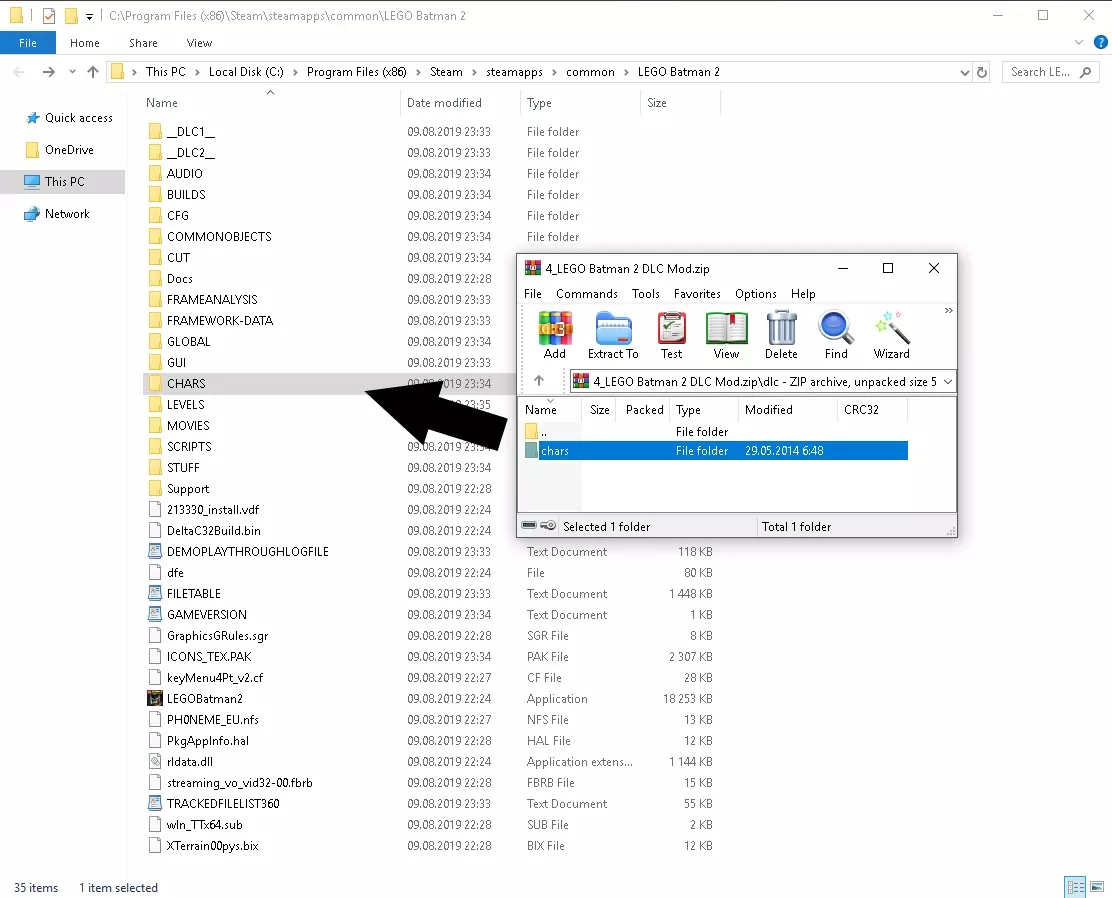1112x898 pixels.
Task: Open the Commands menu in WinRAR
Action: click(x=586, y=294)
